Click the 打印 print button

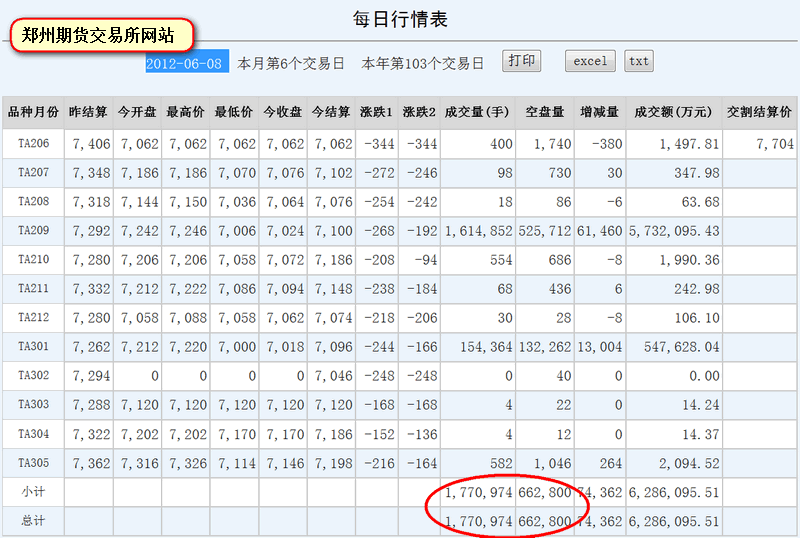[x=522, y=61]
